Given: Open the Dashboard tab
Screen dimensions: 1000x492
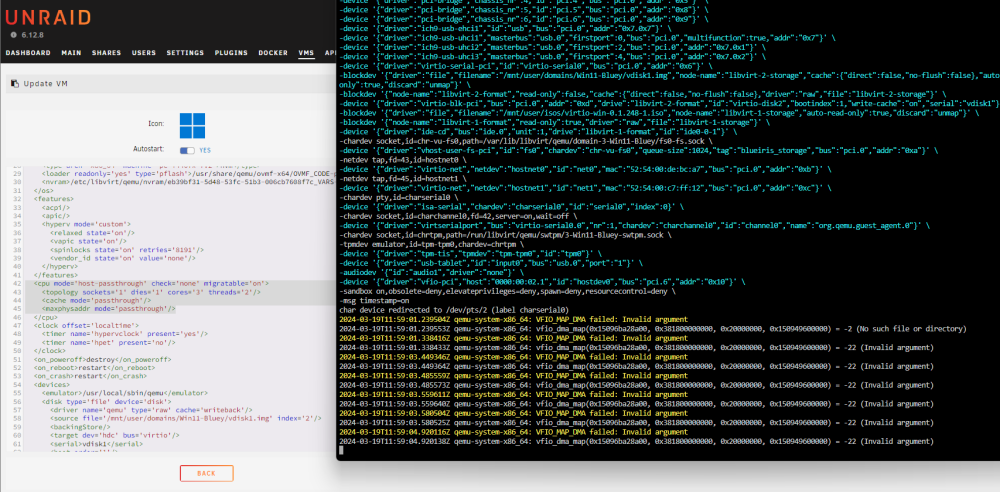Looking at the screenshot, I should [28, 53].
